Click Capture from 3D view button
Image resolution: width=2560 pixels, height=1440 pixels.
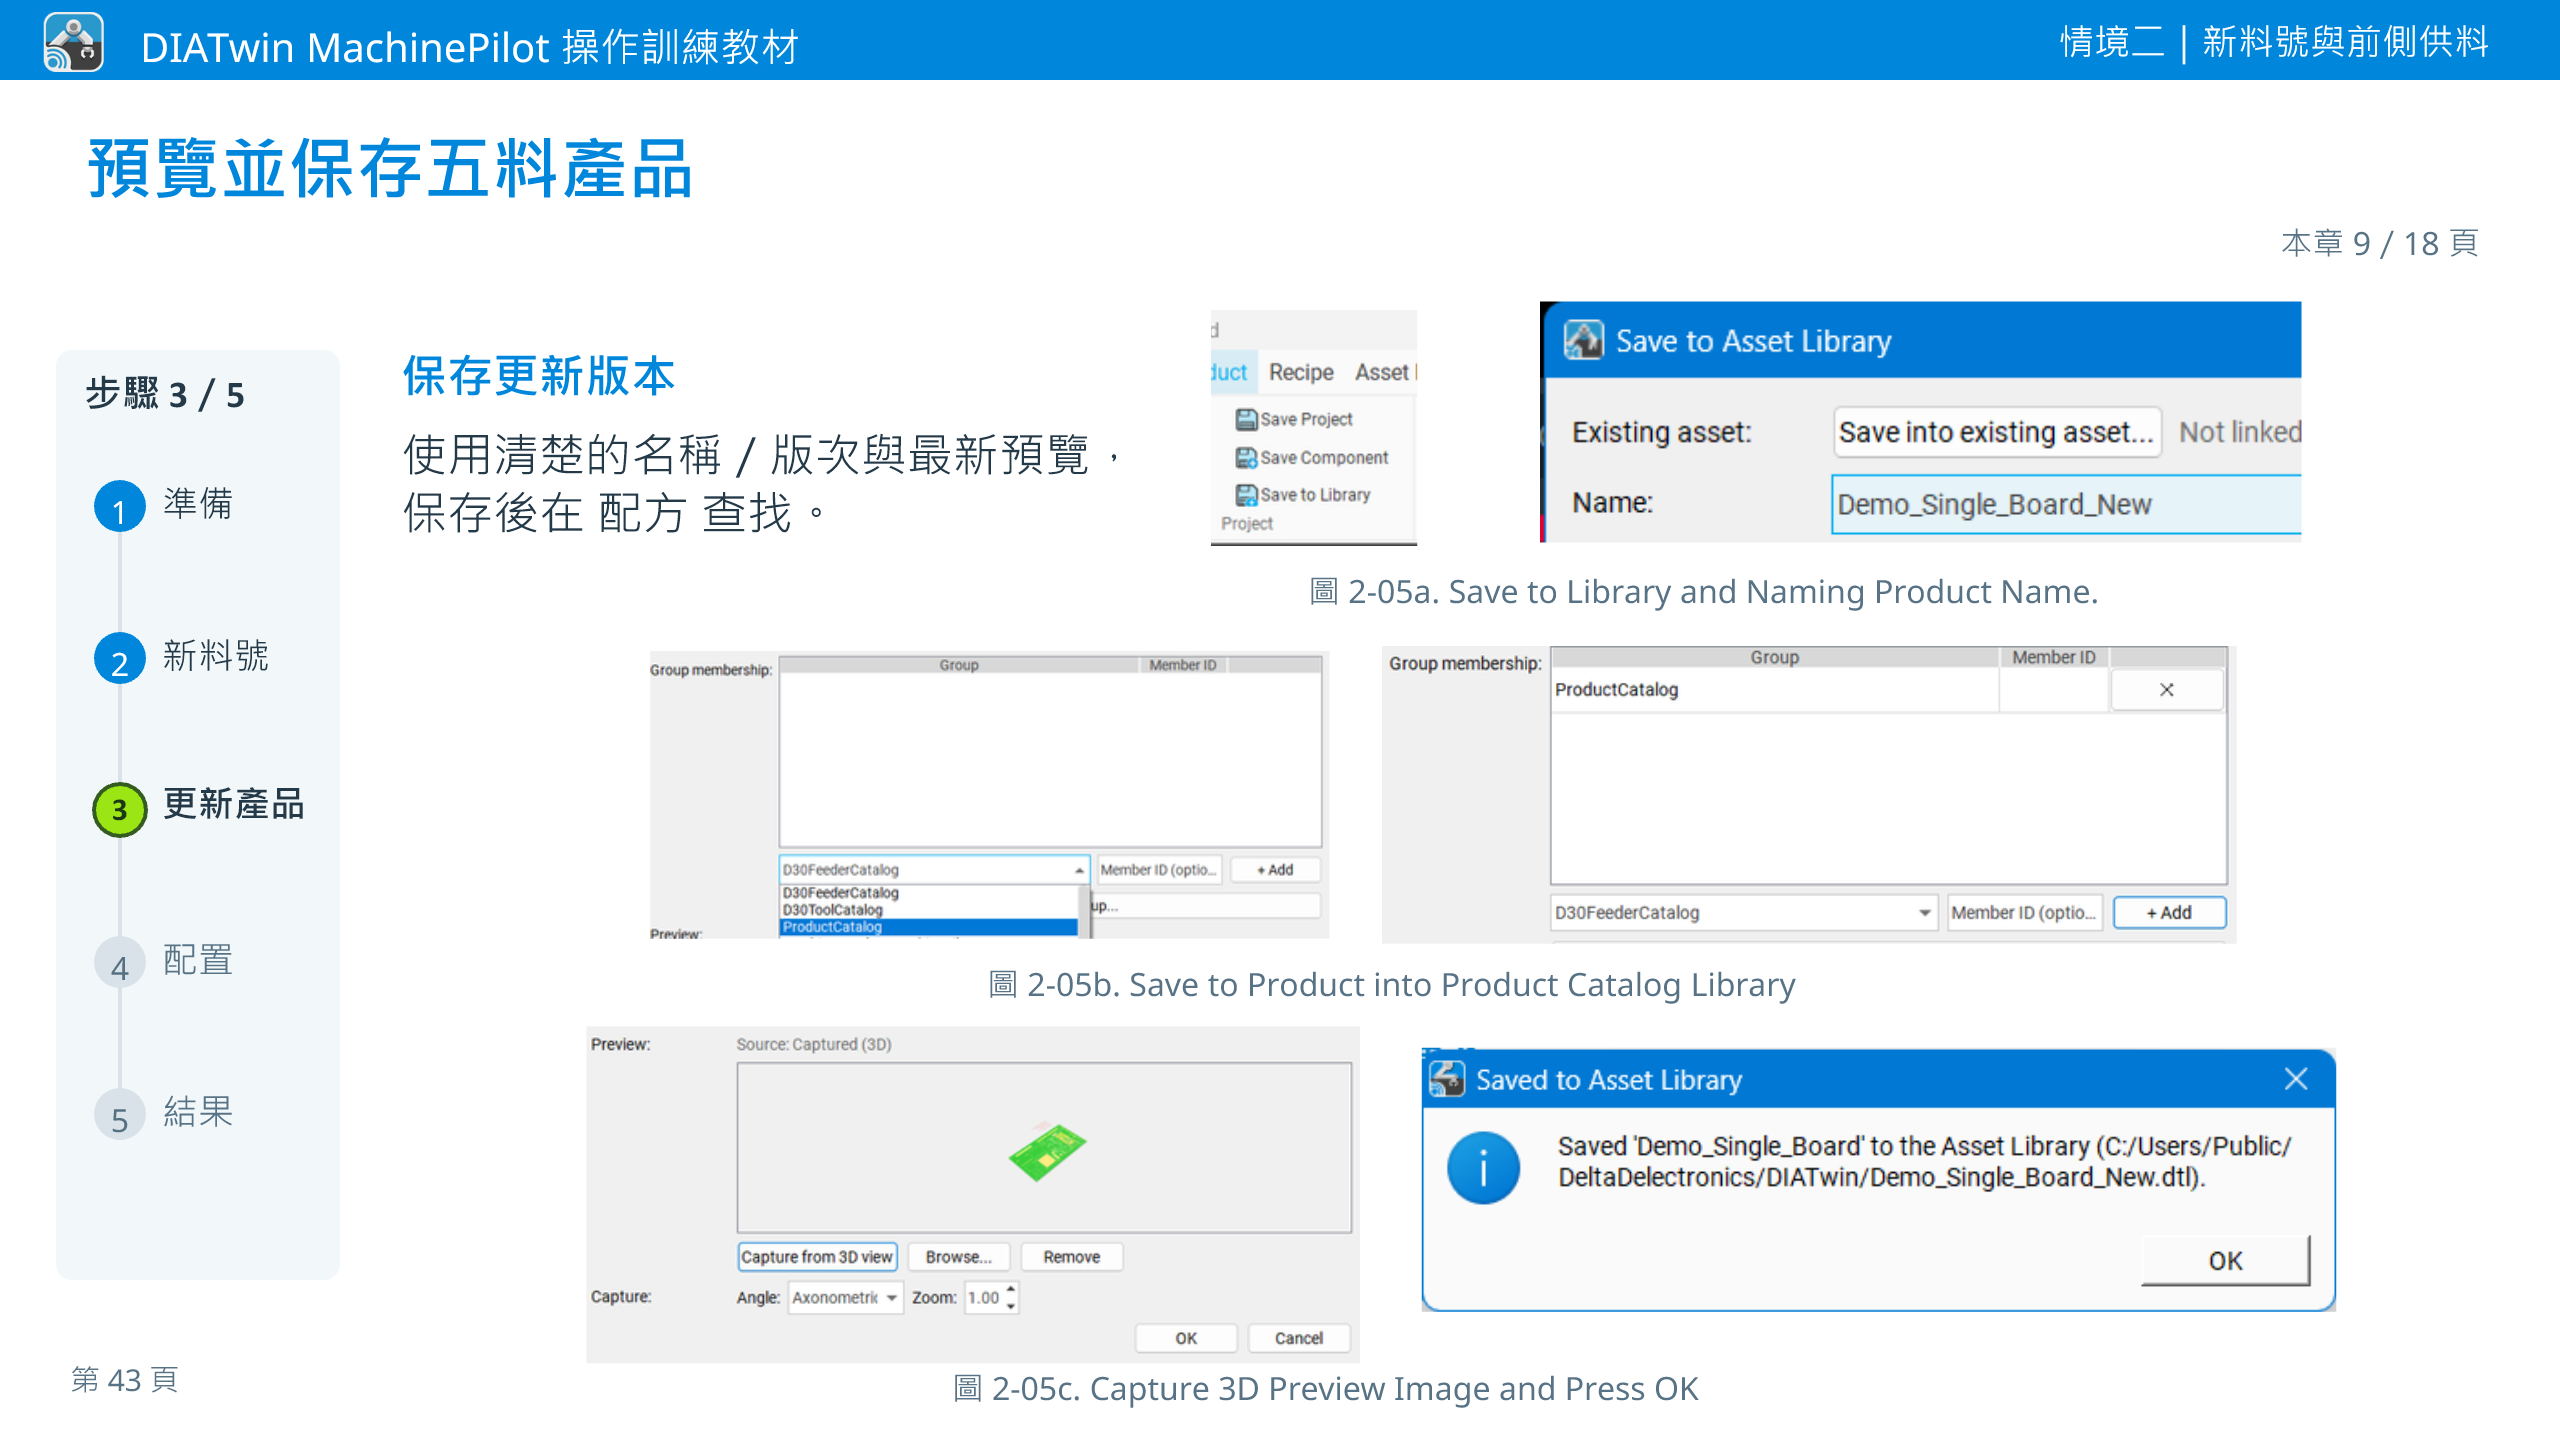[x=817, y=1257]
